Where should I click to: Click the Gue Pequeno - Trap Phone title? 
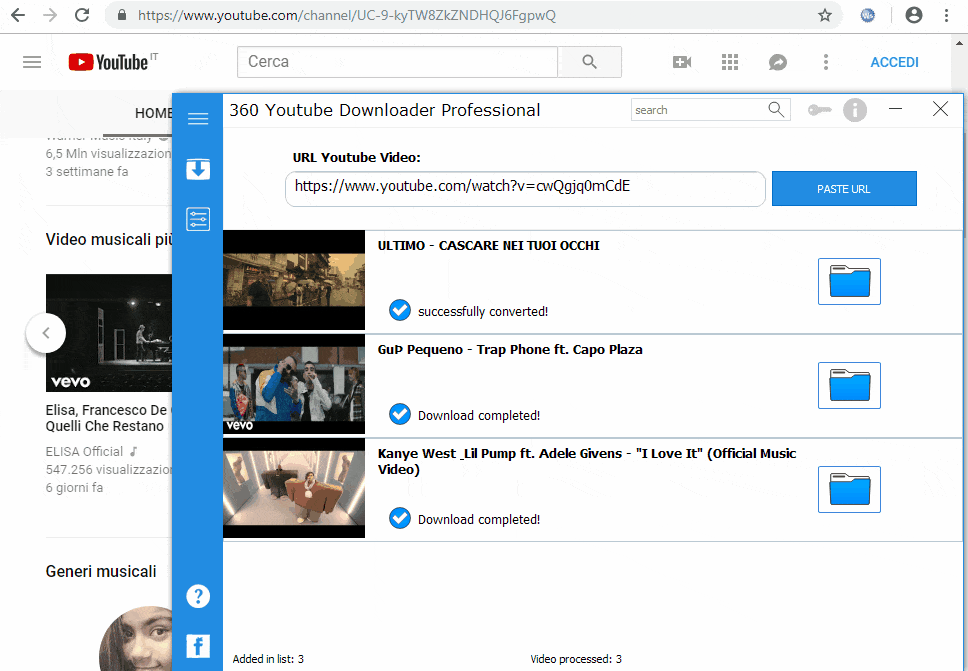510,349
